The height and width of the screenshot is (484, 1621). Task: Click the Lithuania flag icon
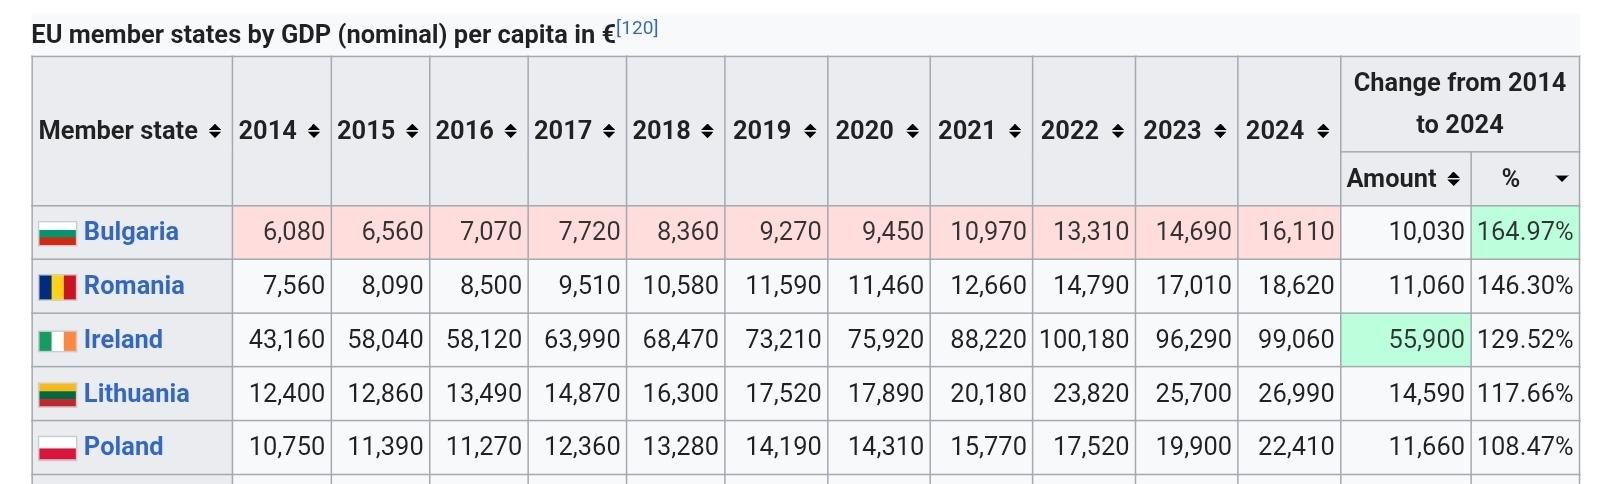pyautogui.click(x=57, y=395)
